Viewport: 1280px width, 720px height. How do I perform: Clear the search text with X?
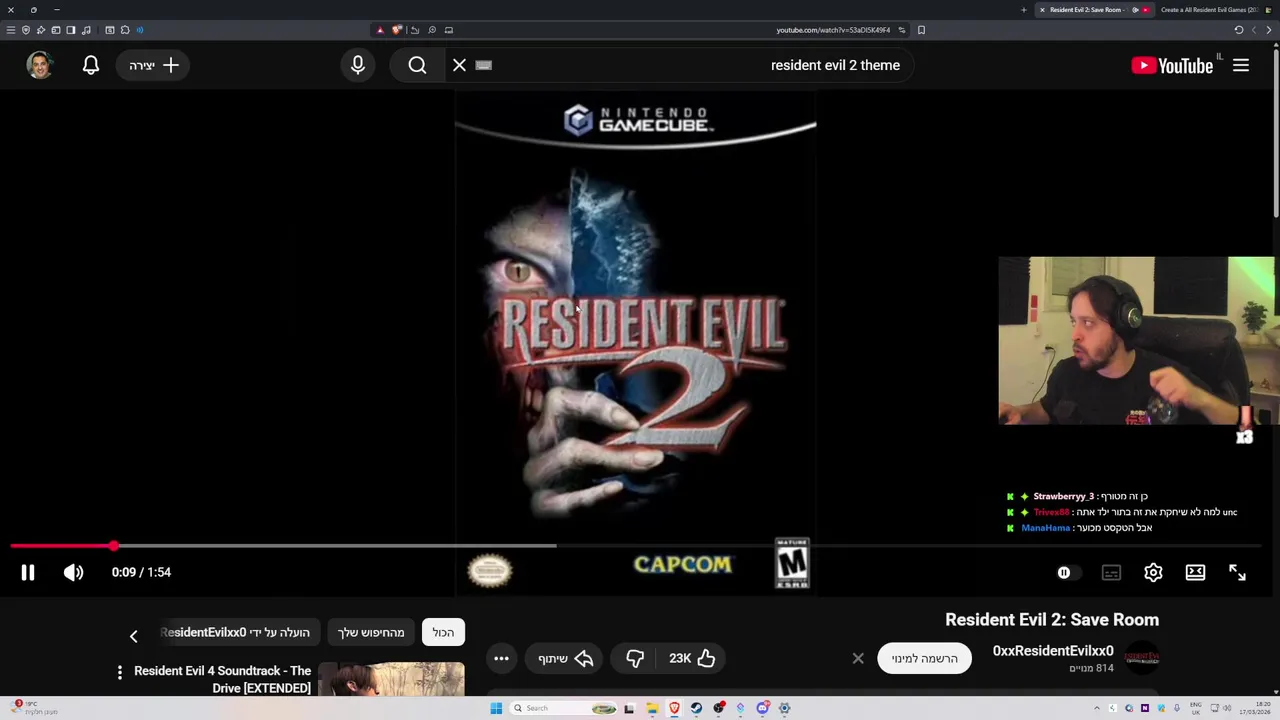459,65
